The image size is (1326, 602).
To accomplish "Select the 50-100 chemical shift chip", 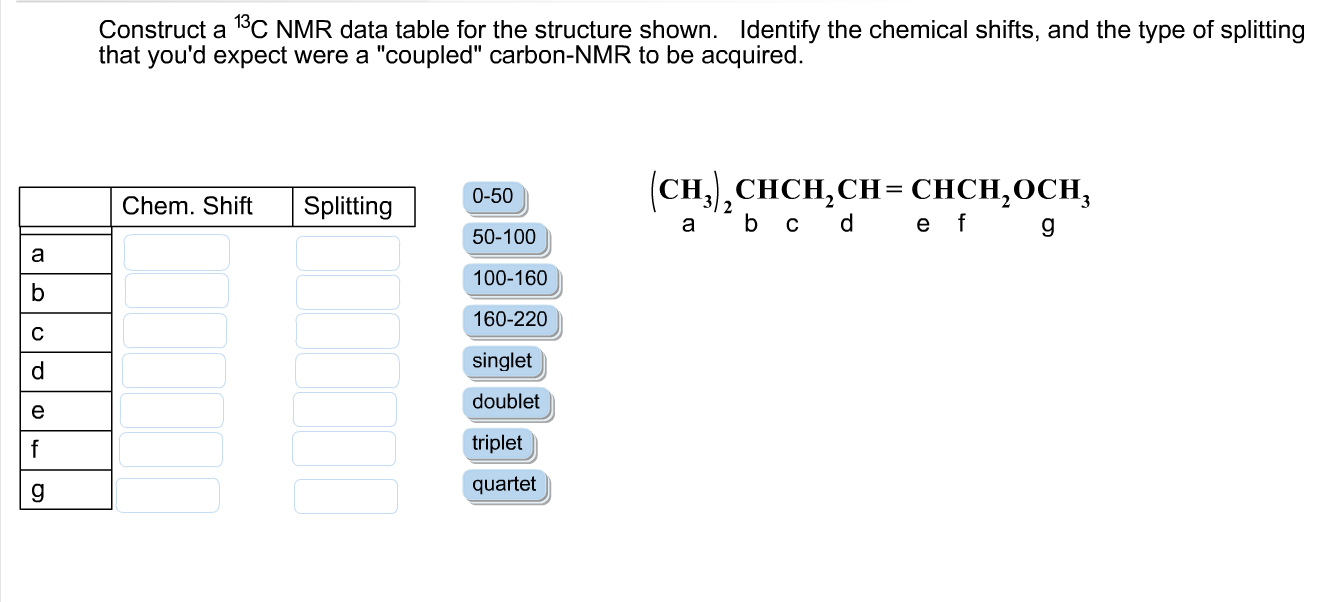I will click(502, 237).
